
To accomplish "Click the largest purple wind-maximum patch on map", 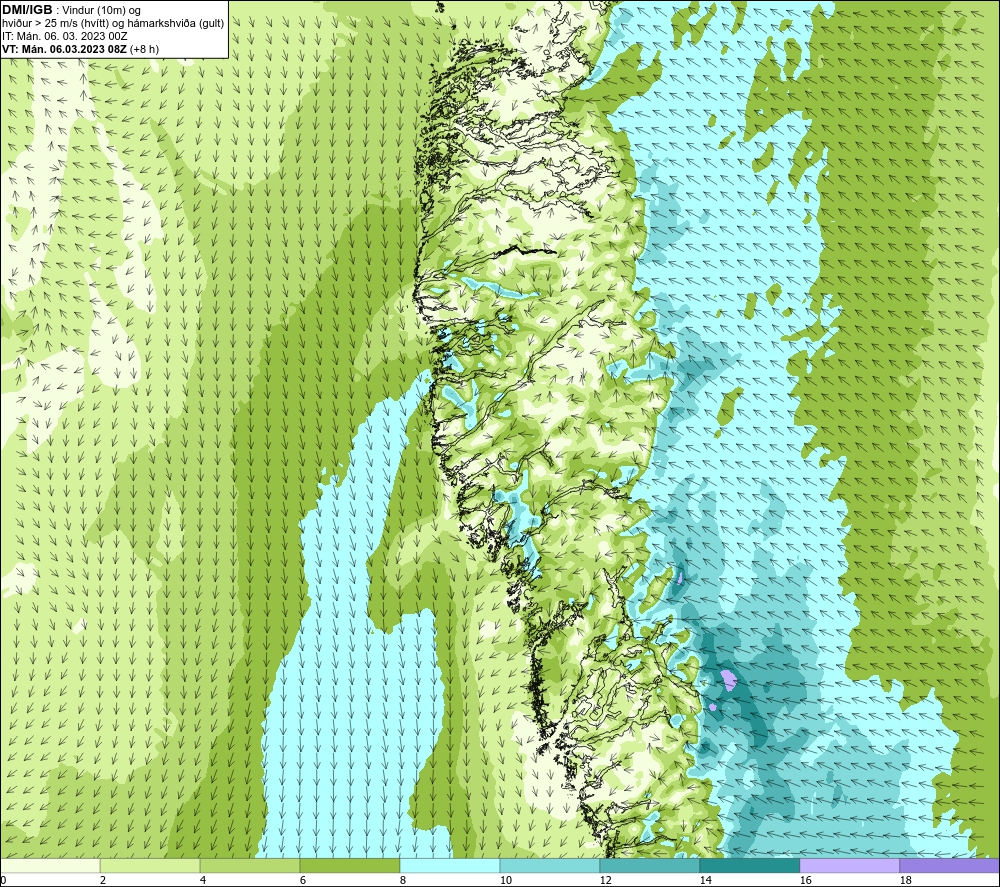I will (728, 680).
